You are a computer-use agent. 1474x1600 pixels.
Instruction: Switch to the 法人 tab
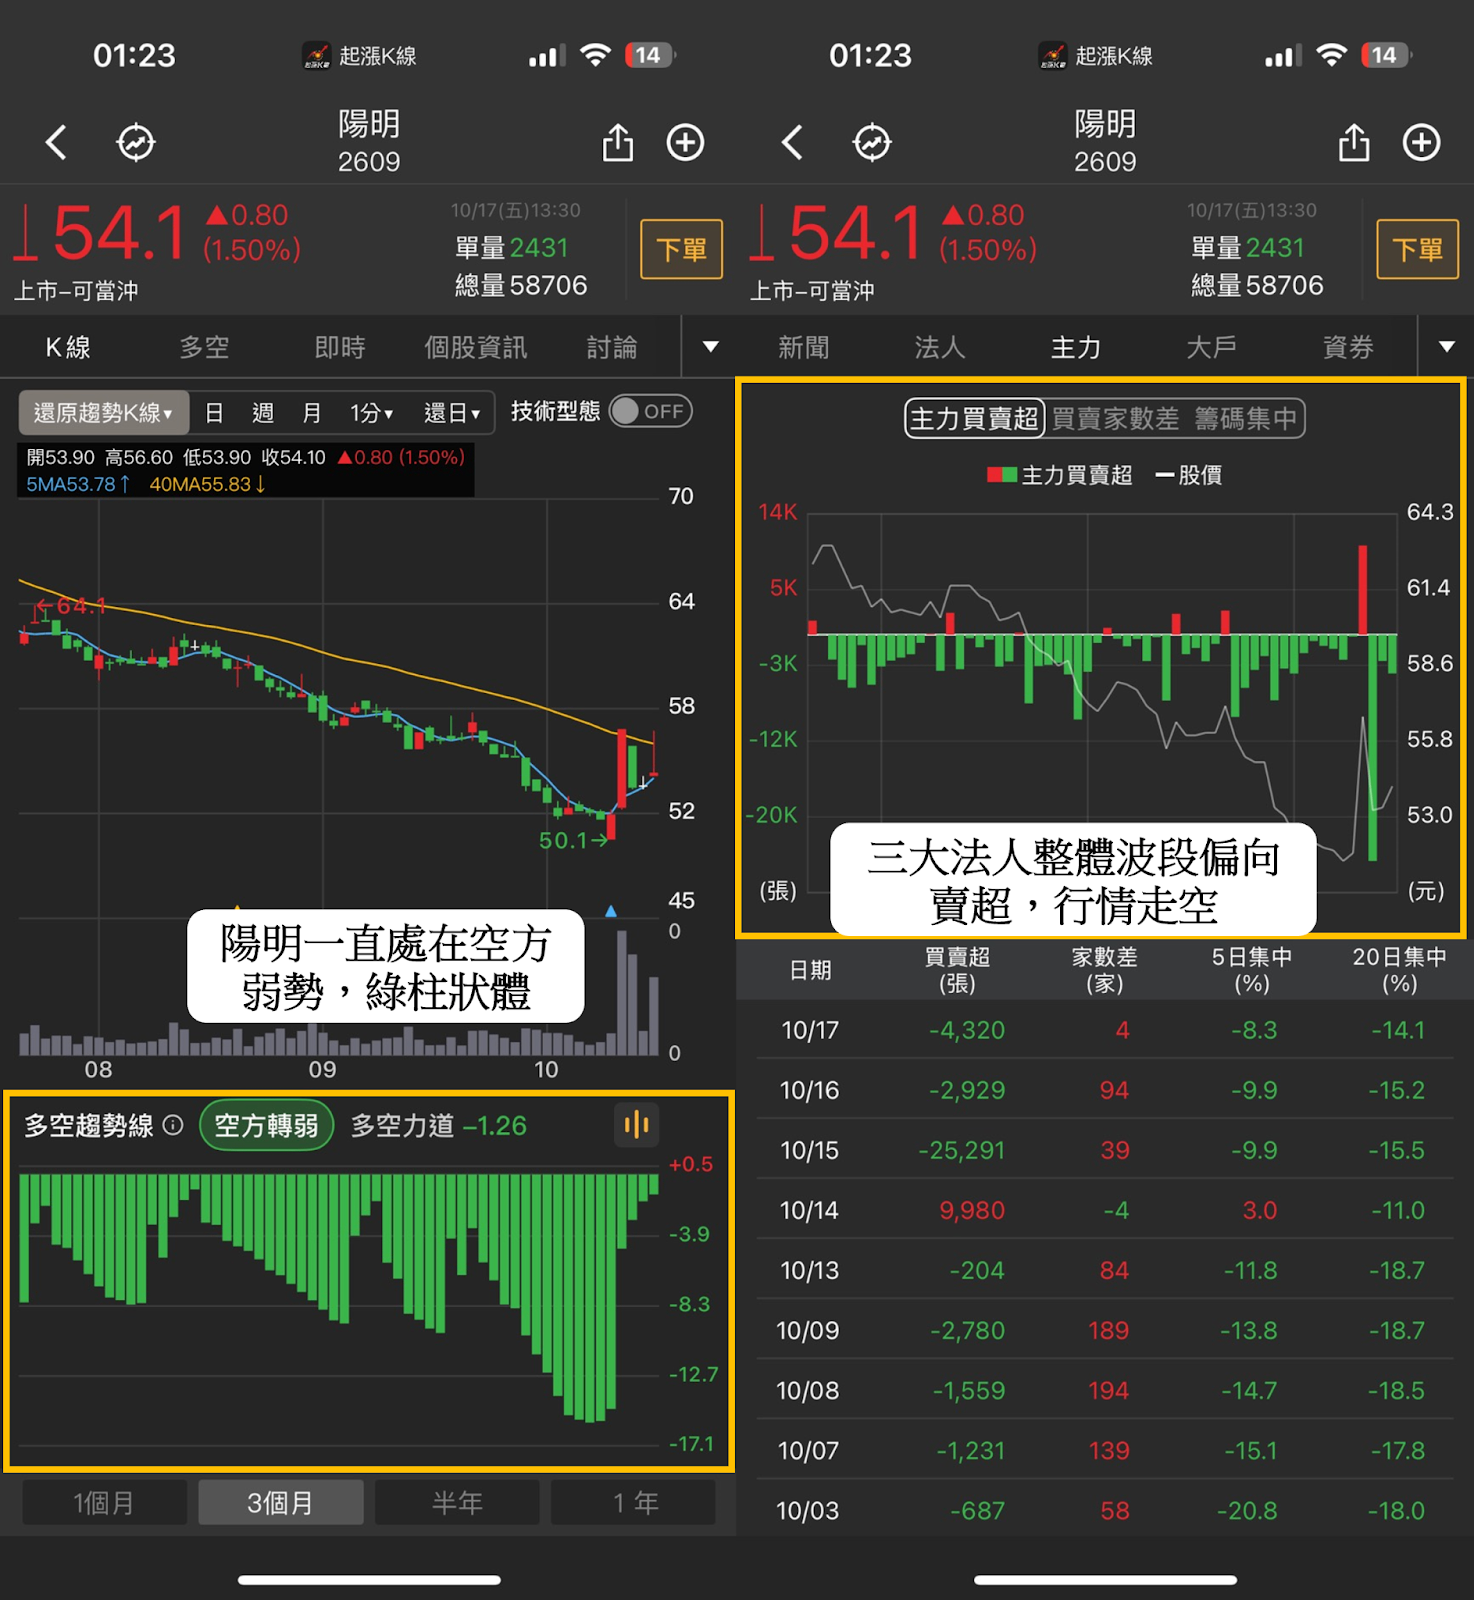(940, 347)
